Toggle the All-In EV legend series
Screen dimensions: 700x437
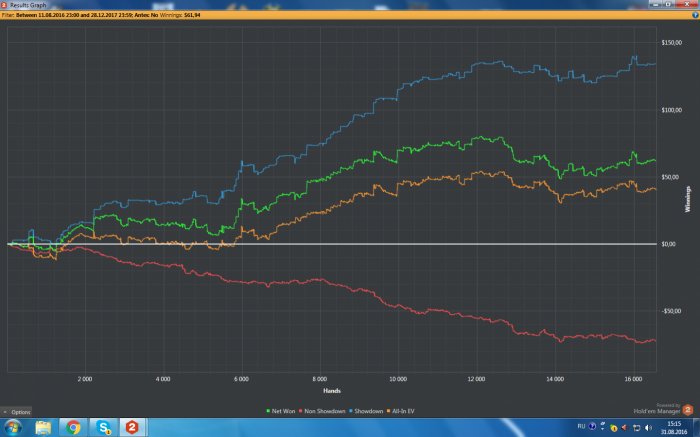400,411
